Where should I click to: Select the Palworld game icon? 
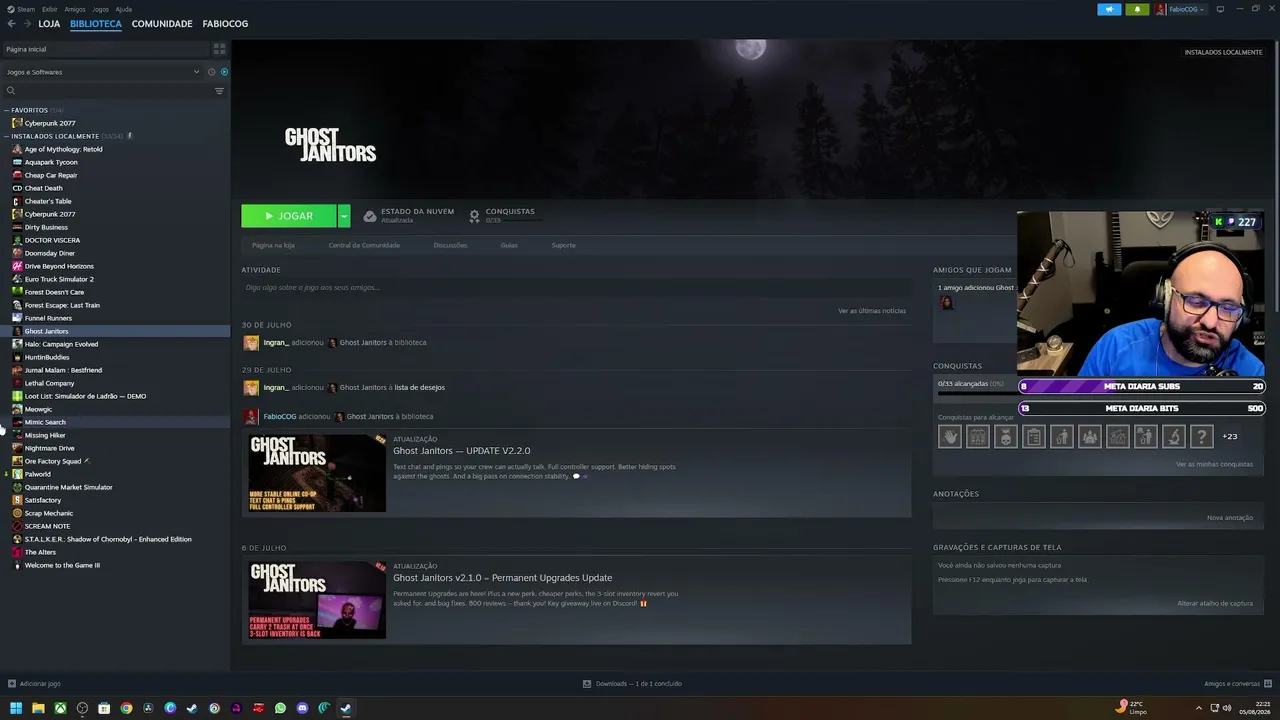tap(17, 474)
